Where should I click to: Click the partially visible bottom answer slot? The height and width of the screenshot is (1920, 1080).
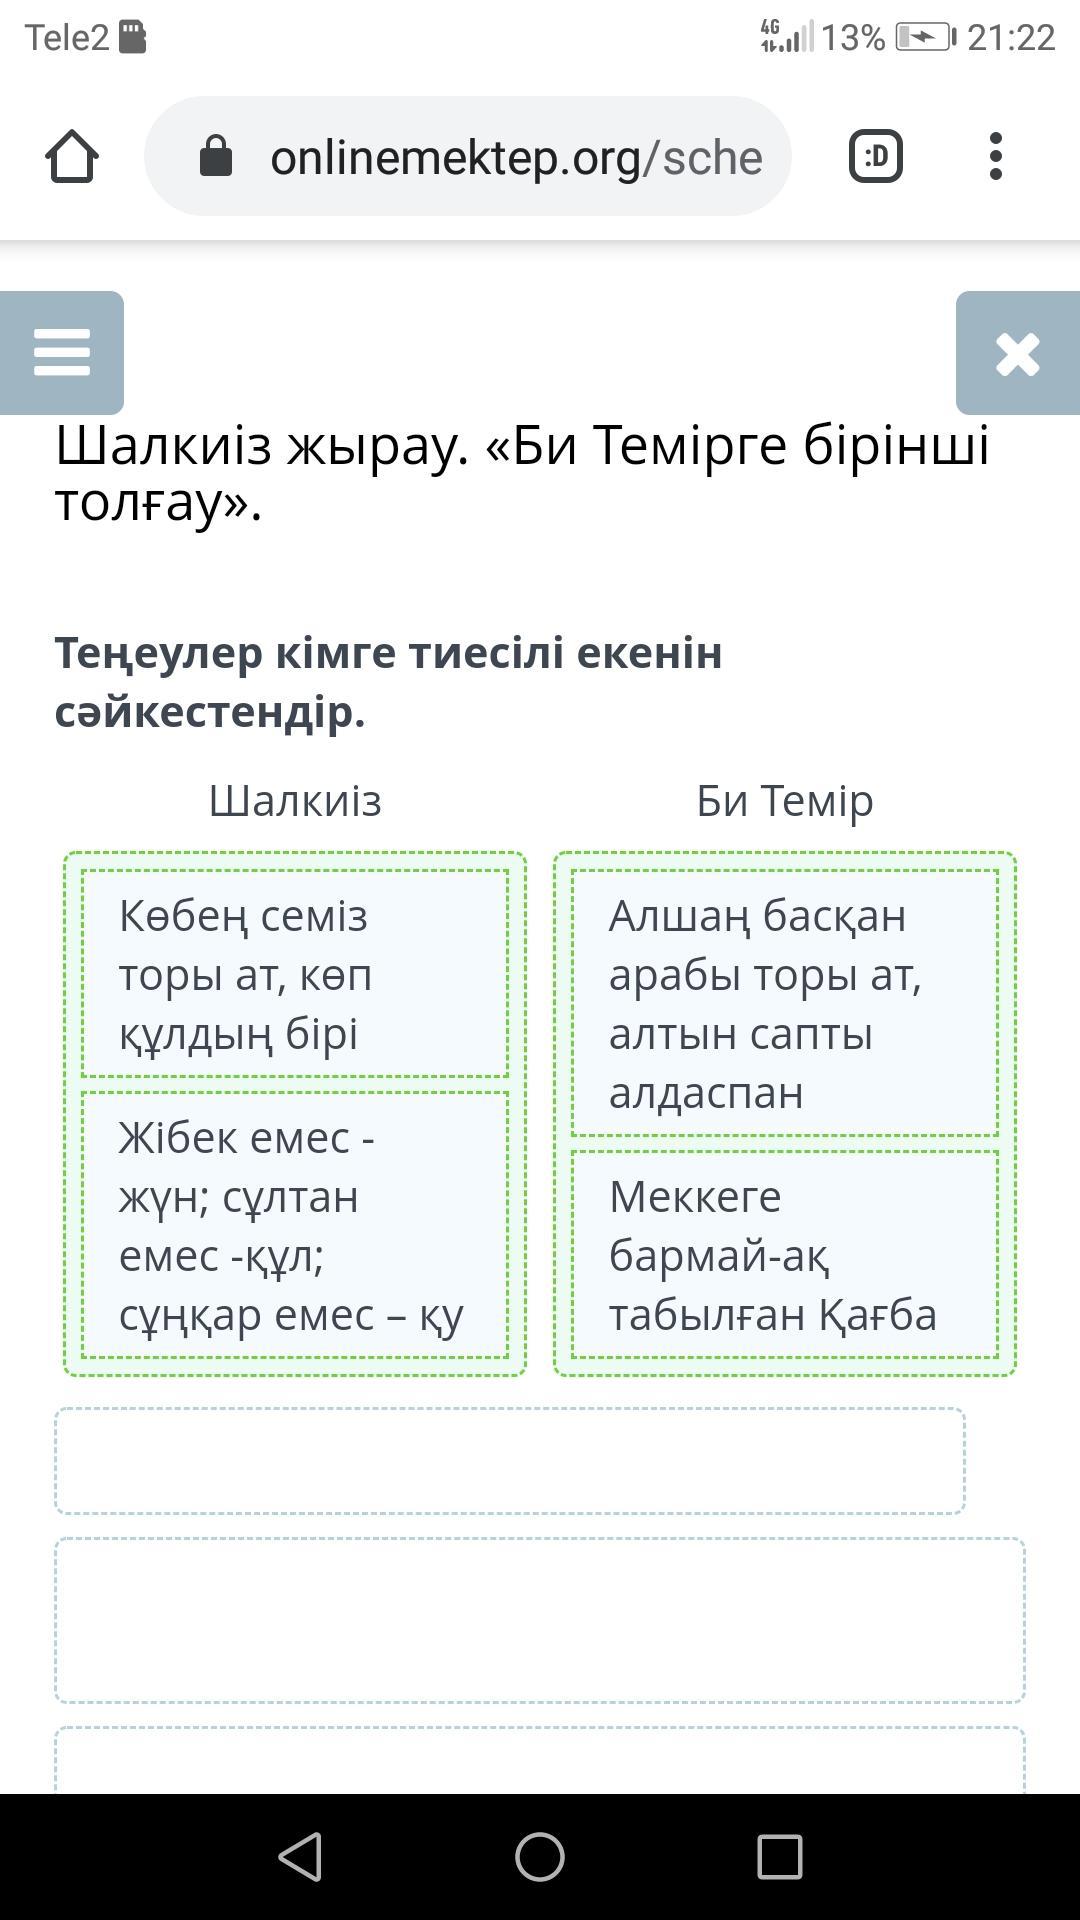coord(540,1760)
